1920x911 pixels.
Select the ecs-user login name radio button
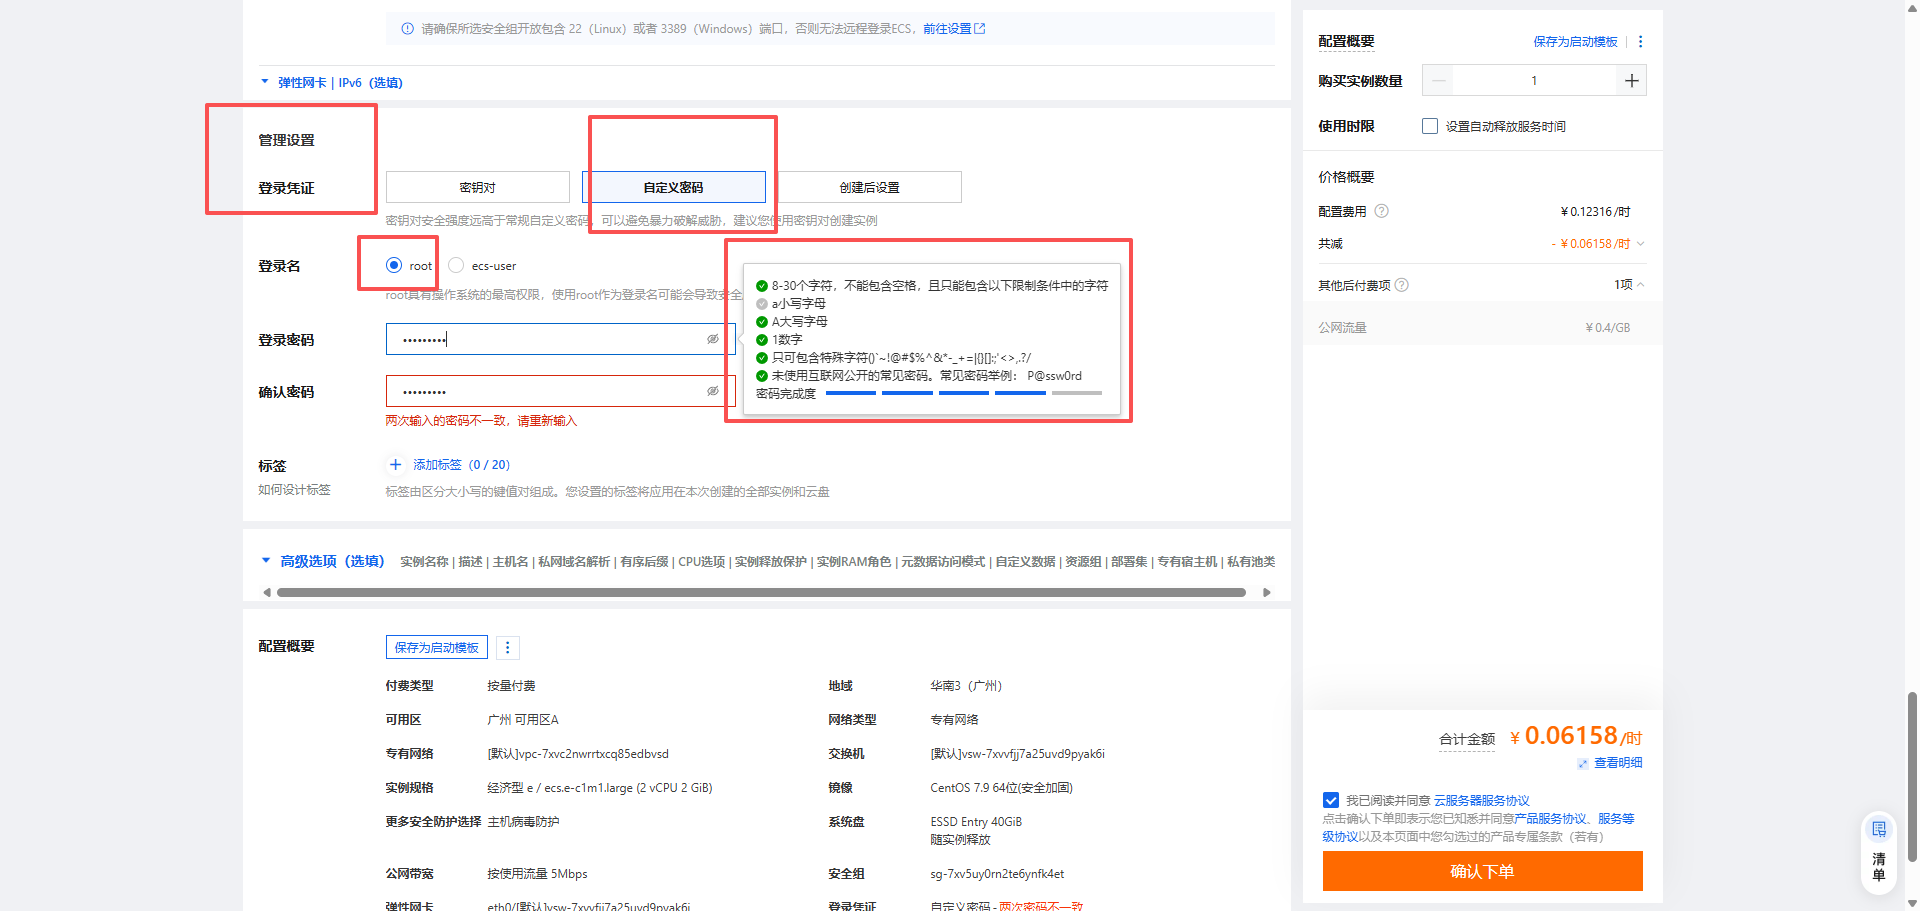tap(456, 265)
